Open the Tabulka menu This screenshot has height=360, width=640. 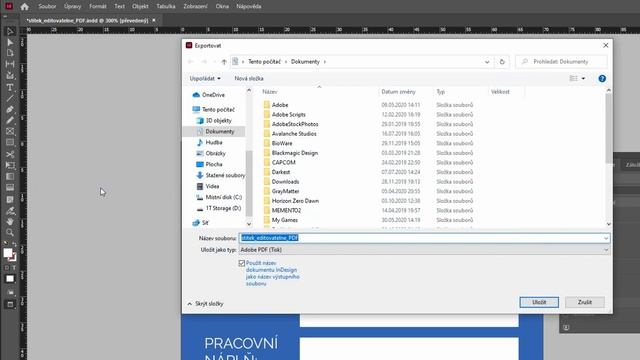click(x=166, y=7)
